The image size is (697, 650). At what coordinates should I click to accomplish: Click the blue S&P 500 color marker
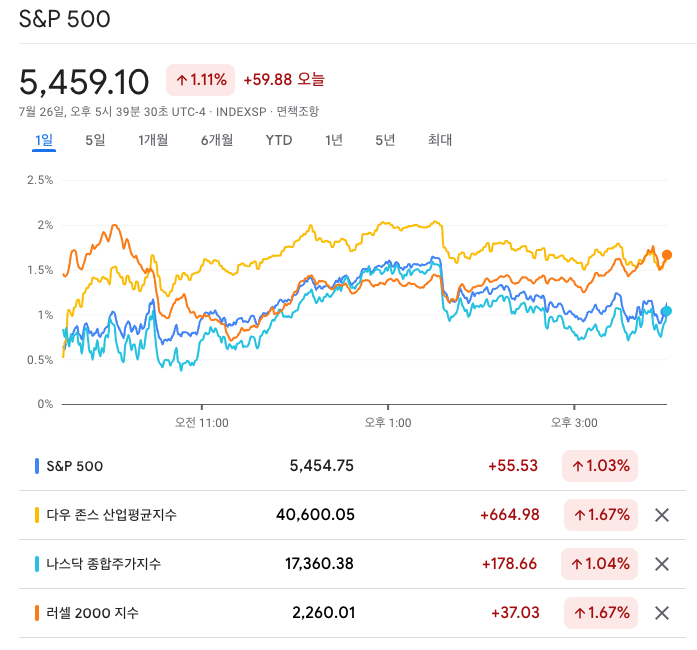click(x=37, y=466)
